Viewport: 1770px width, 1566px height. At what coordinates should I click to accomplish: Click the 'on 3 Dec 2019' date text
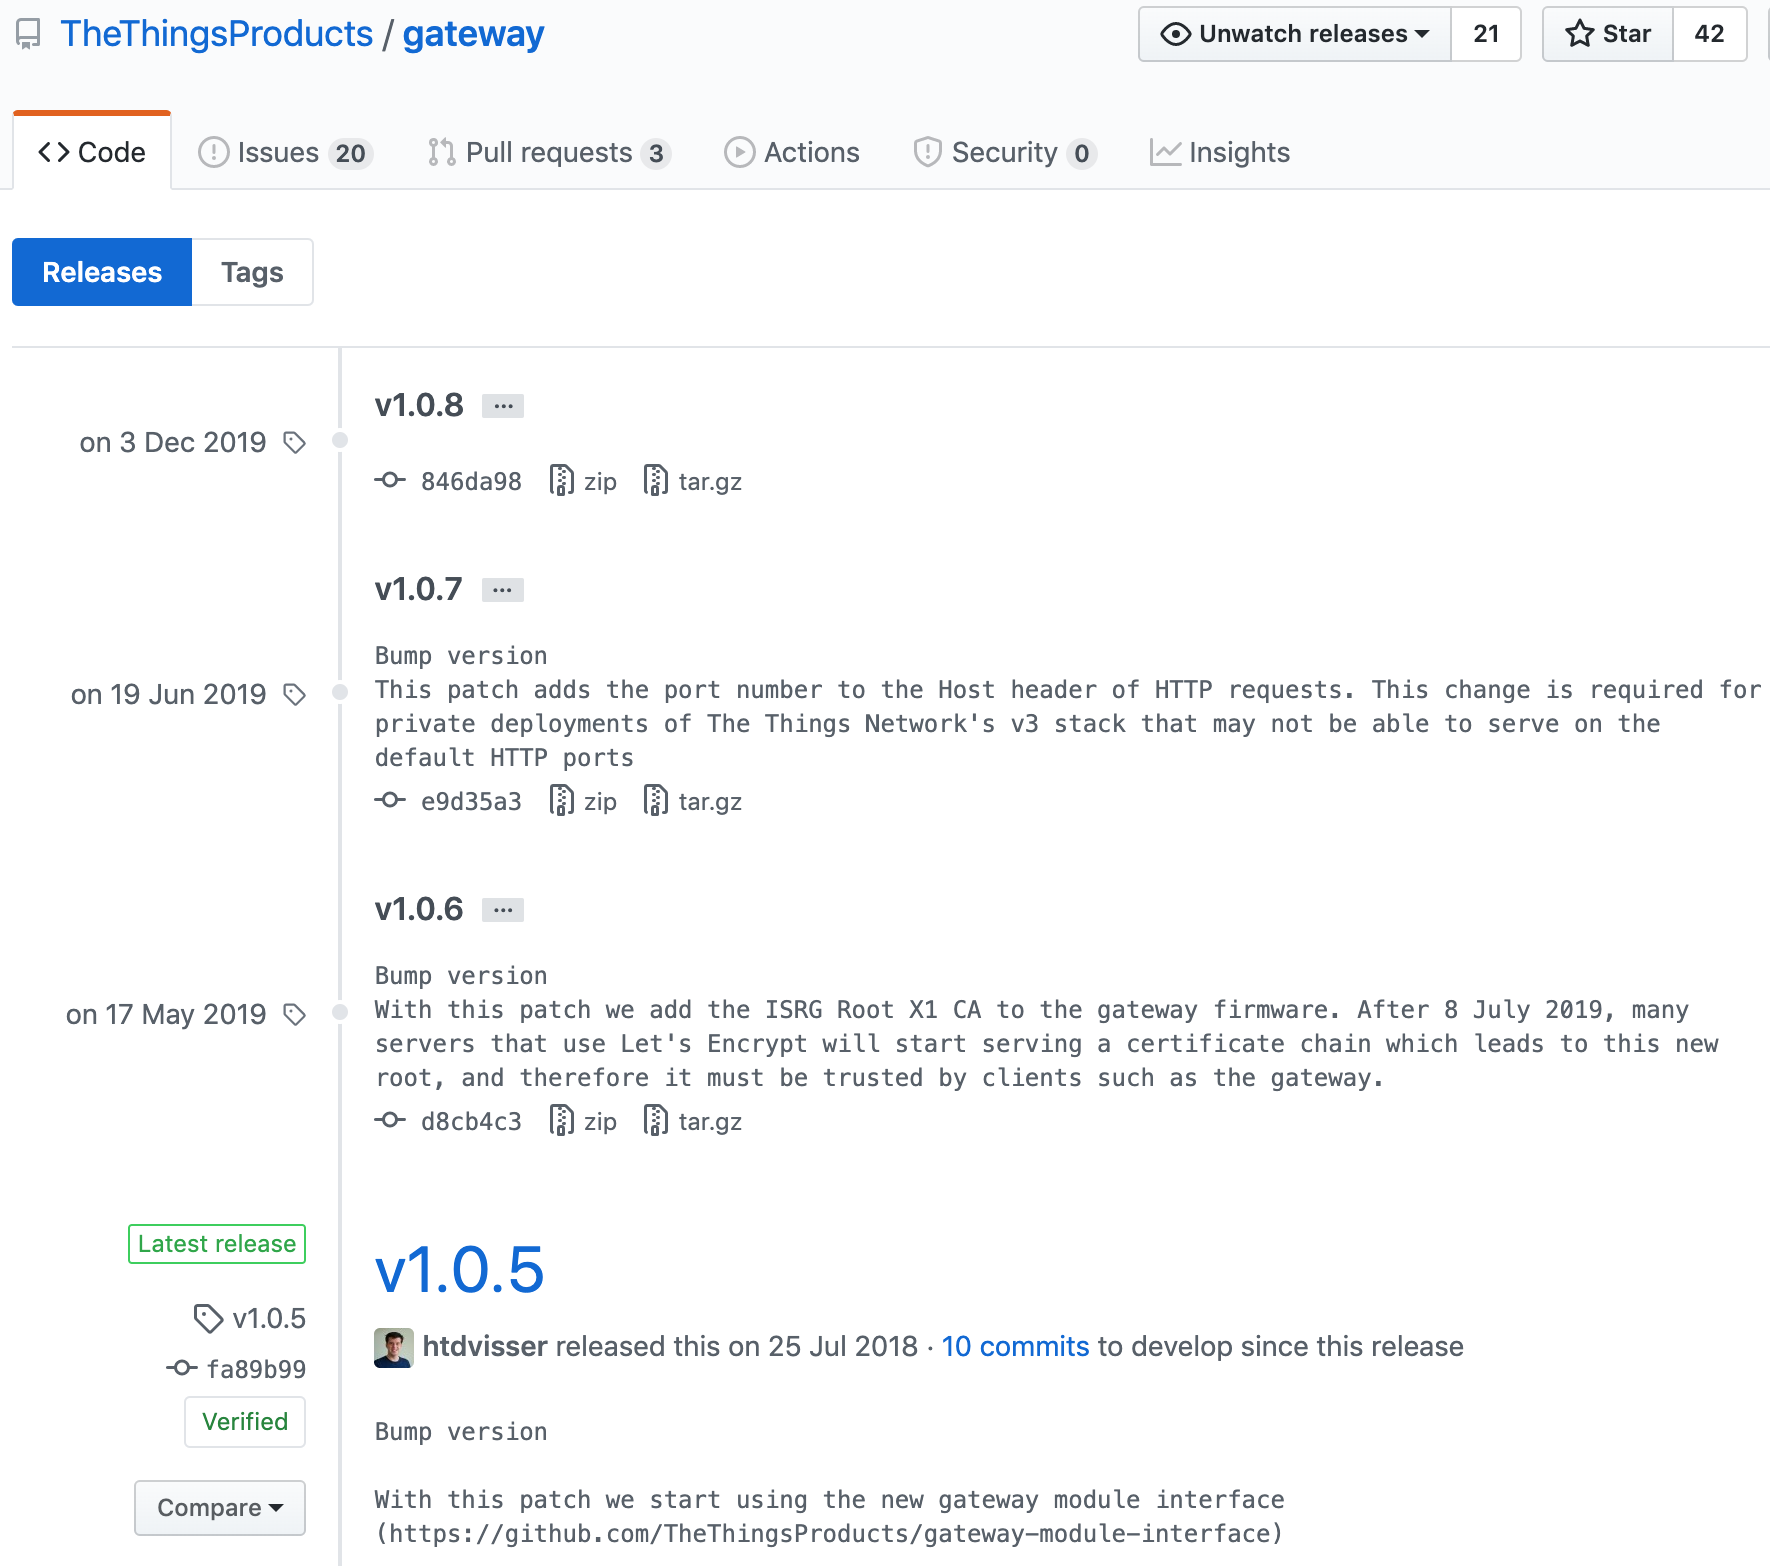click(x=173, y=442)
